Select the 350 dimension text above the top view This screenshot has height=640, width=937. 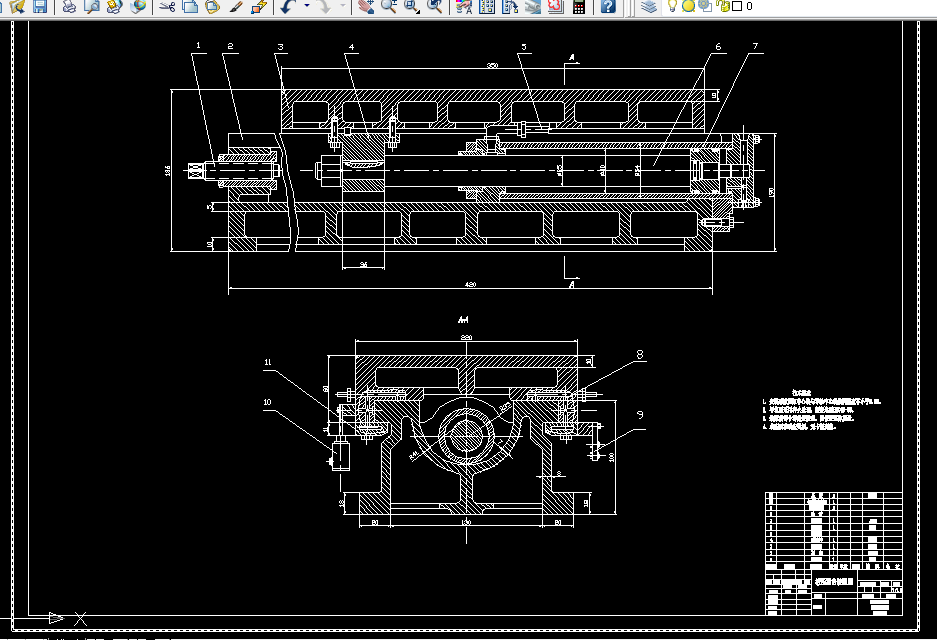click(492, 65)
